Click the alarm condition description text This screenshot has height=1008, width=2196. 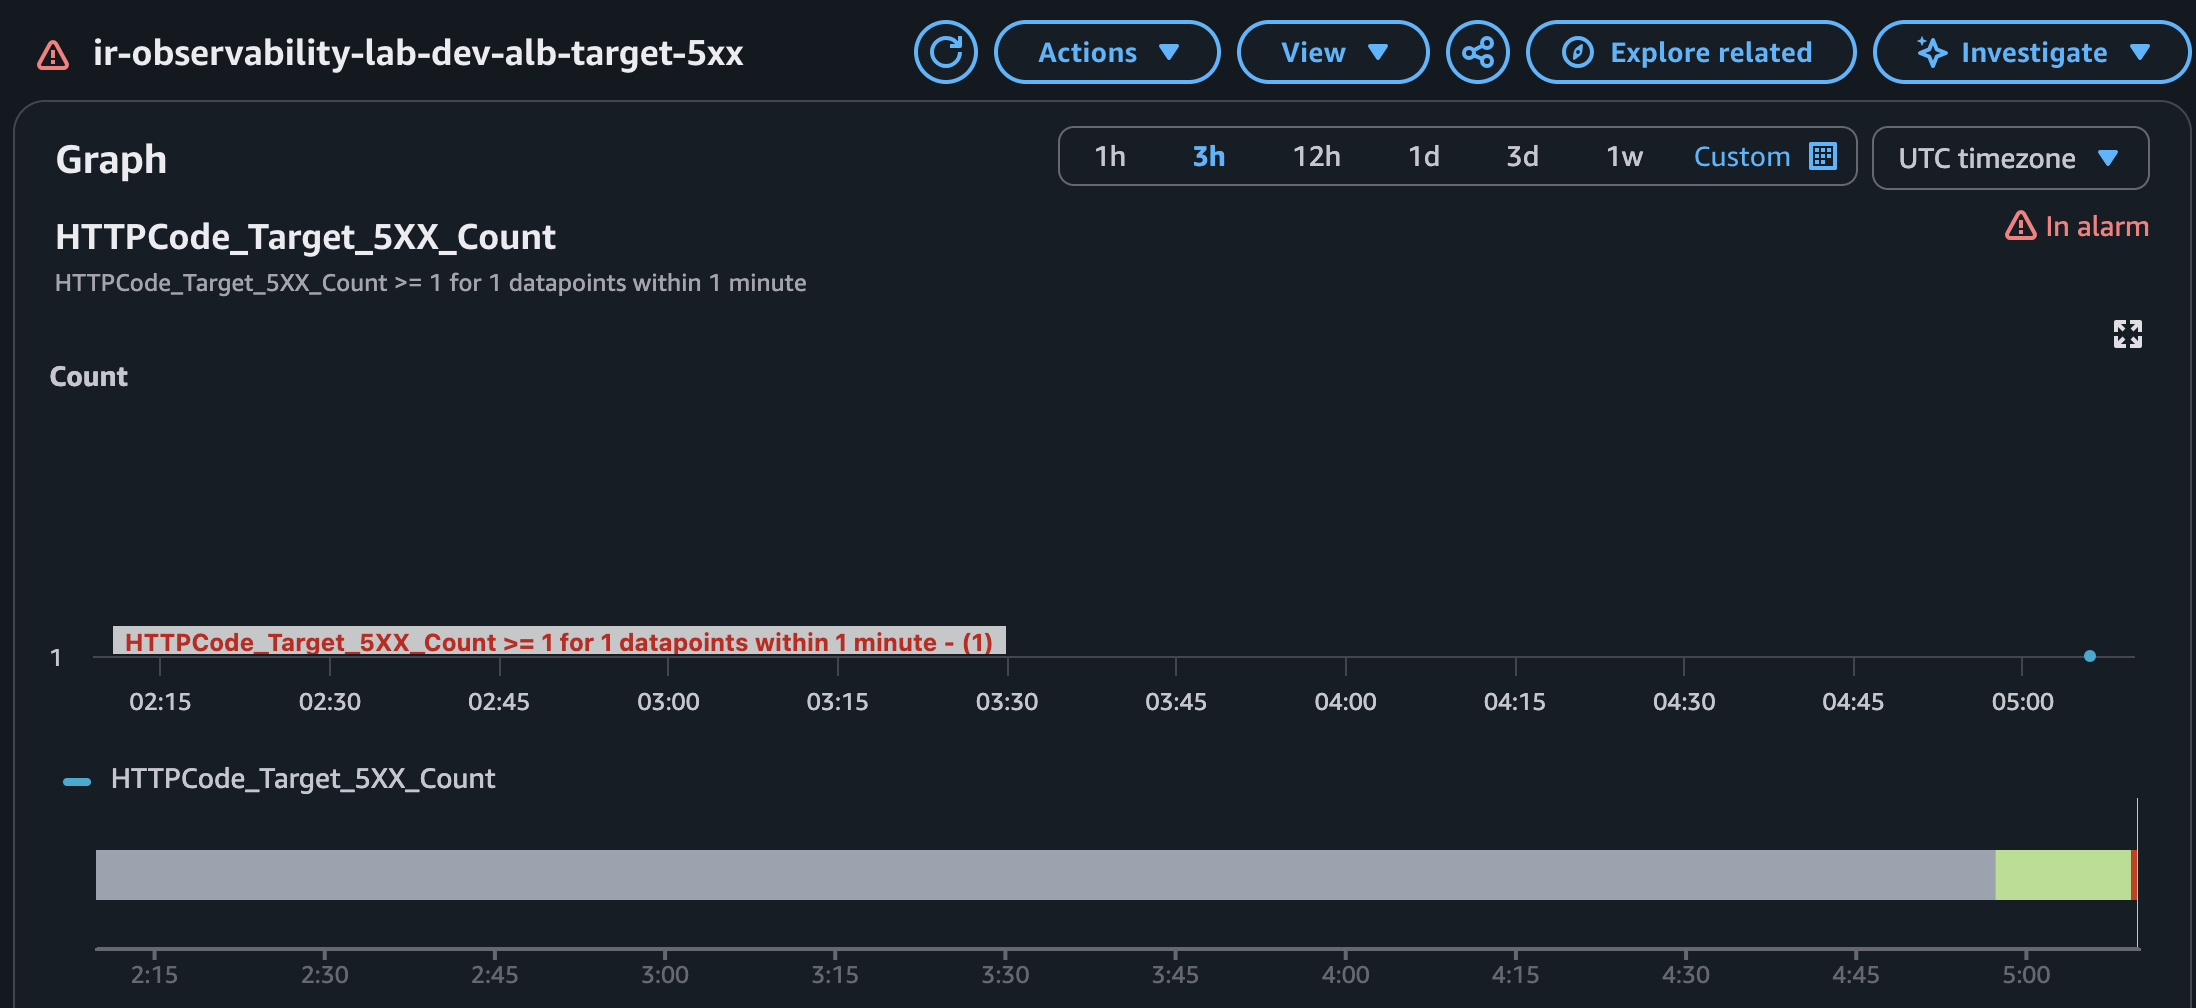click(x=430, y=283)
